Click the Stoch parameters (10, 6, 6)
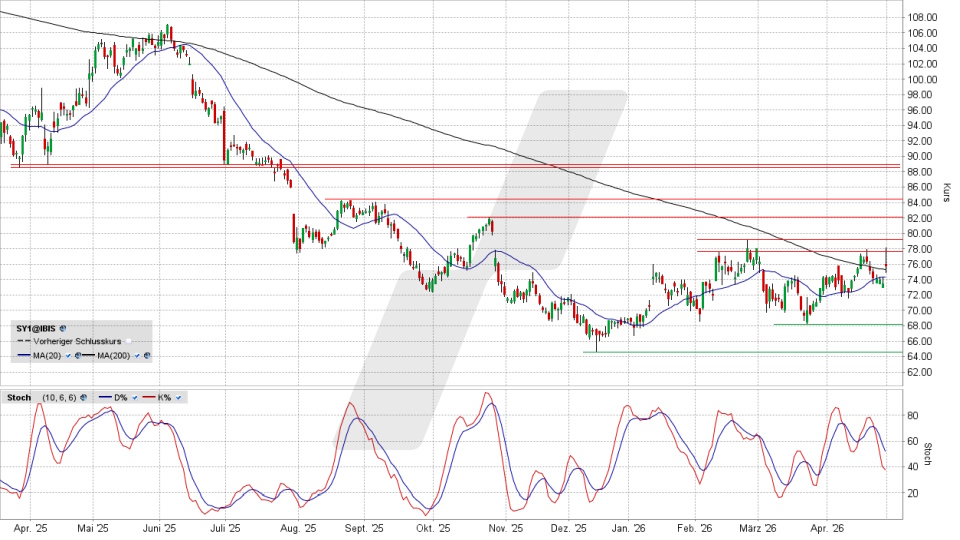 coord(58,397)
